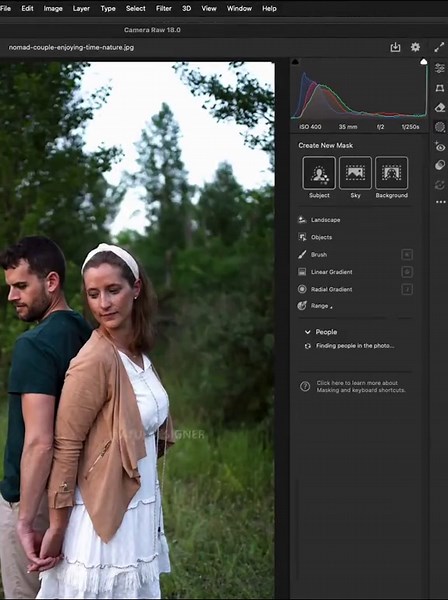This screenshot has height=600, width=448.
Task: Toggle shadow clipping warning triangle
Action: [295, 61]
